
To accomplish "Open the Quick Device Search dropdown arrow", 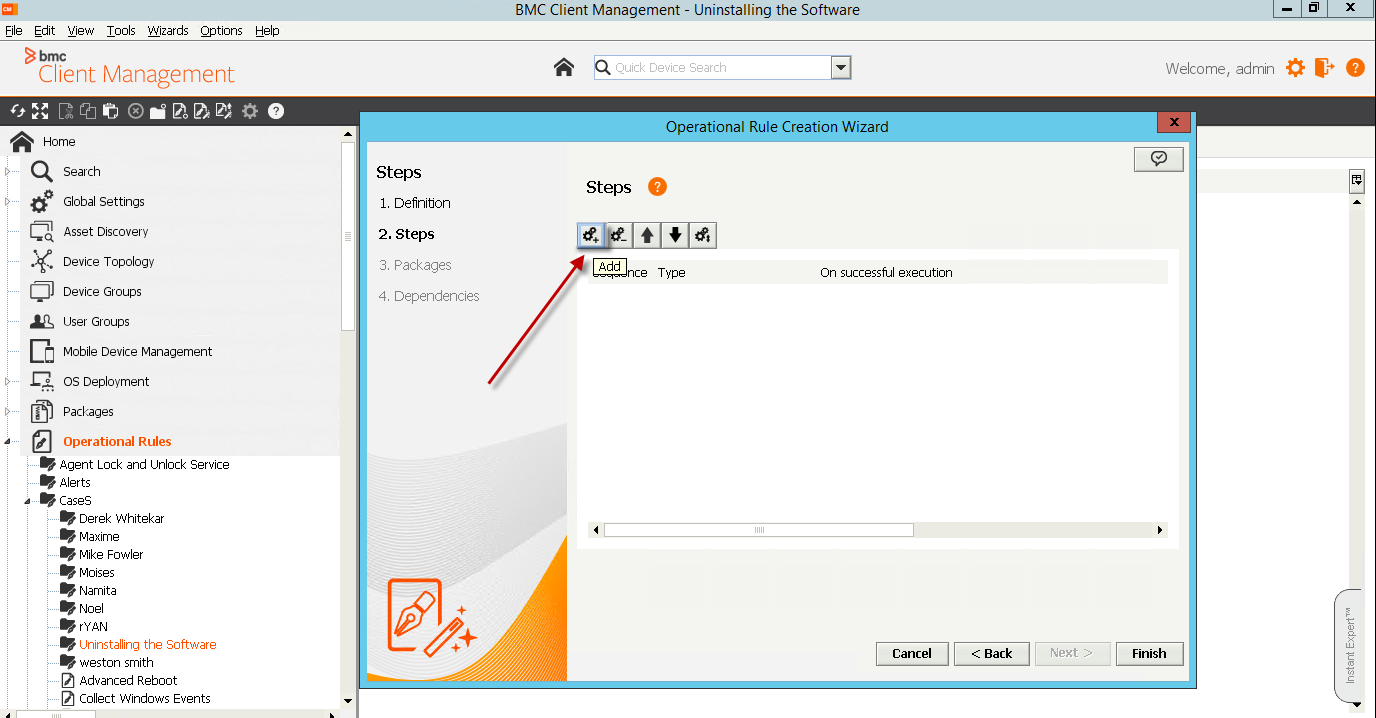I will pos(841,67).
